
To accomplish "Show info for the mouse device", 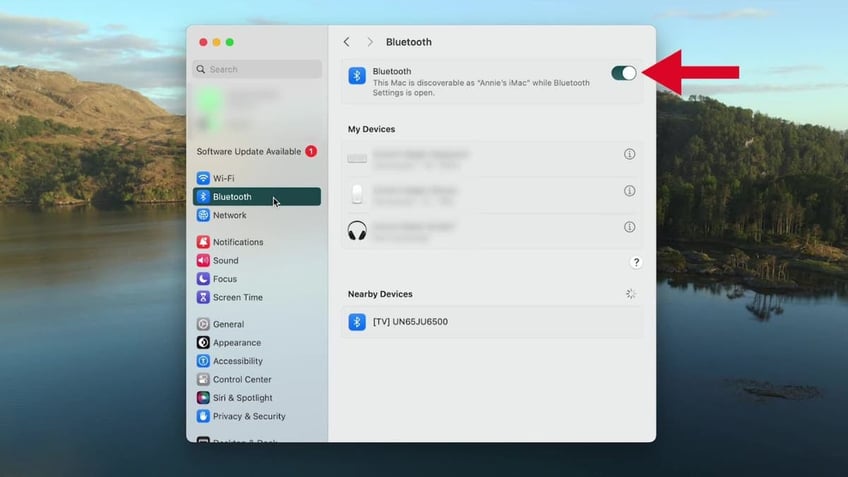I will [630, 190].
